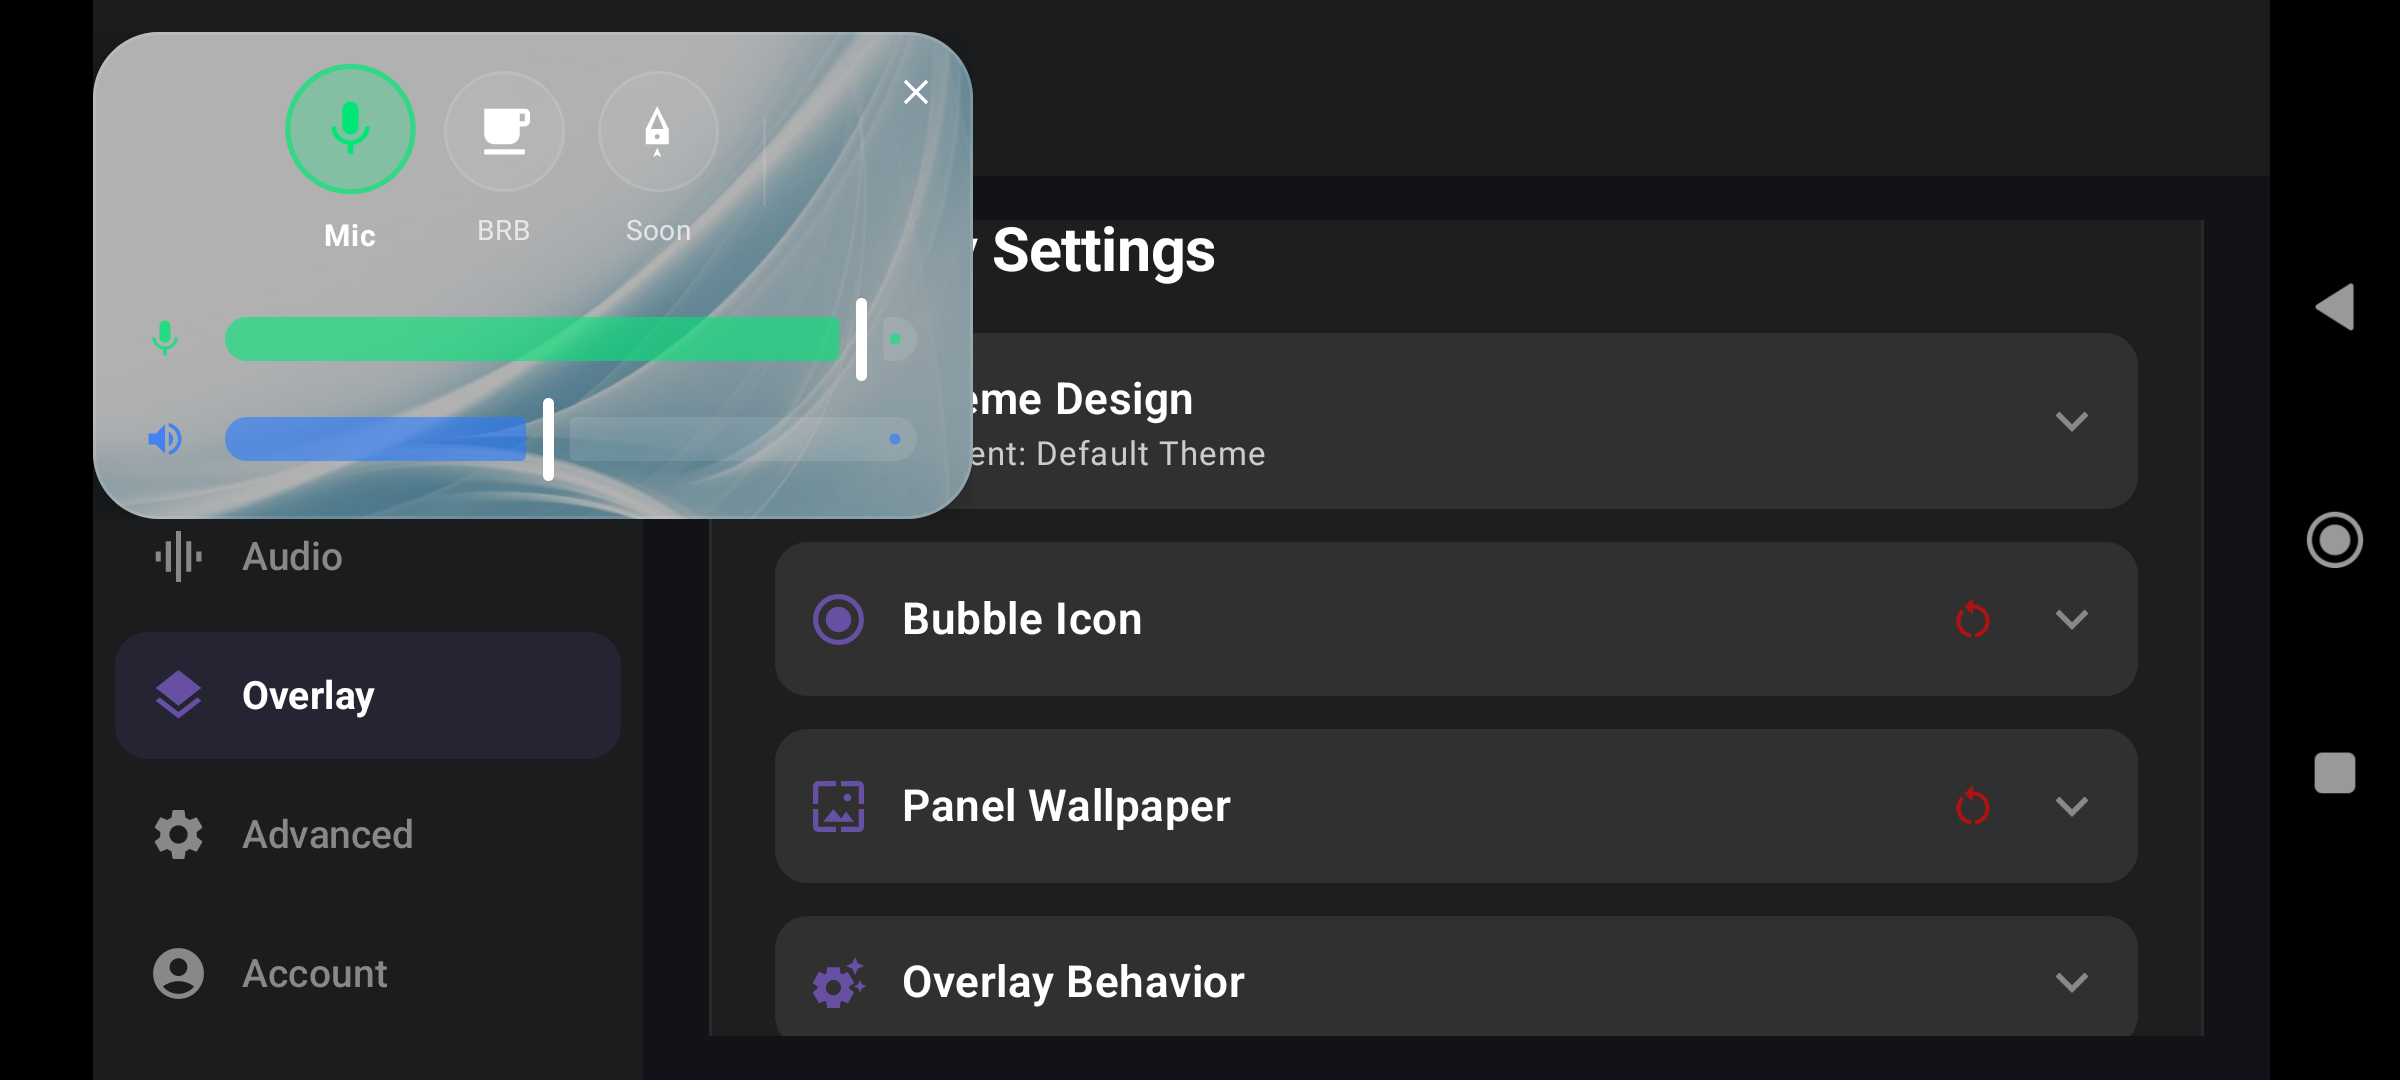This screenshot has height=1080, width=2400.
Task: Expand the Panel Wallpaper chevron
Action: click(x=2072, y=806)
